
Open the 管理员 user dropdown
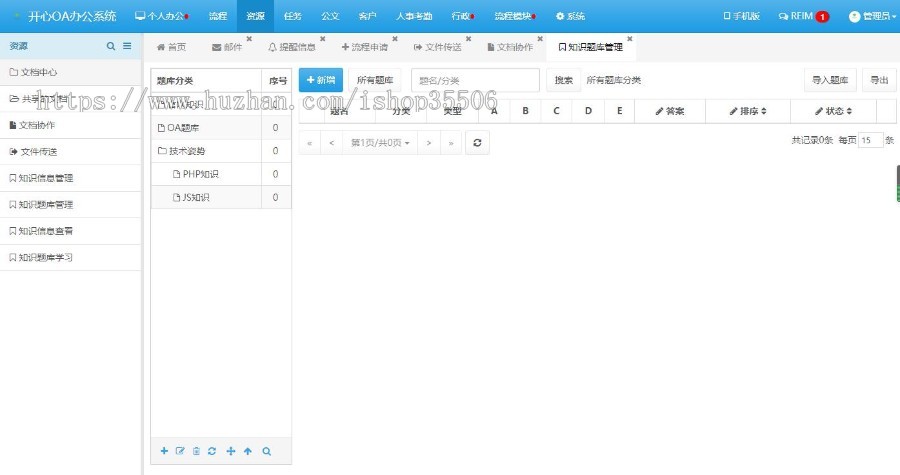coord(872,16)
